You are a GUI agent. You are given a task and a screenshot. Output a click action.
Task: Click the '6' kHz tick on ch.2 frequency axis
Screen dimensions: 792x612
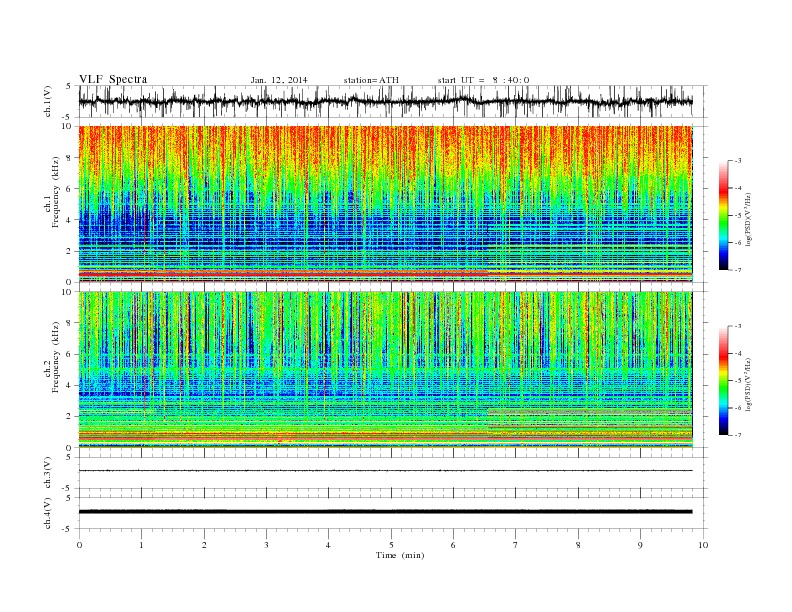[x=70, y=354]
